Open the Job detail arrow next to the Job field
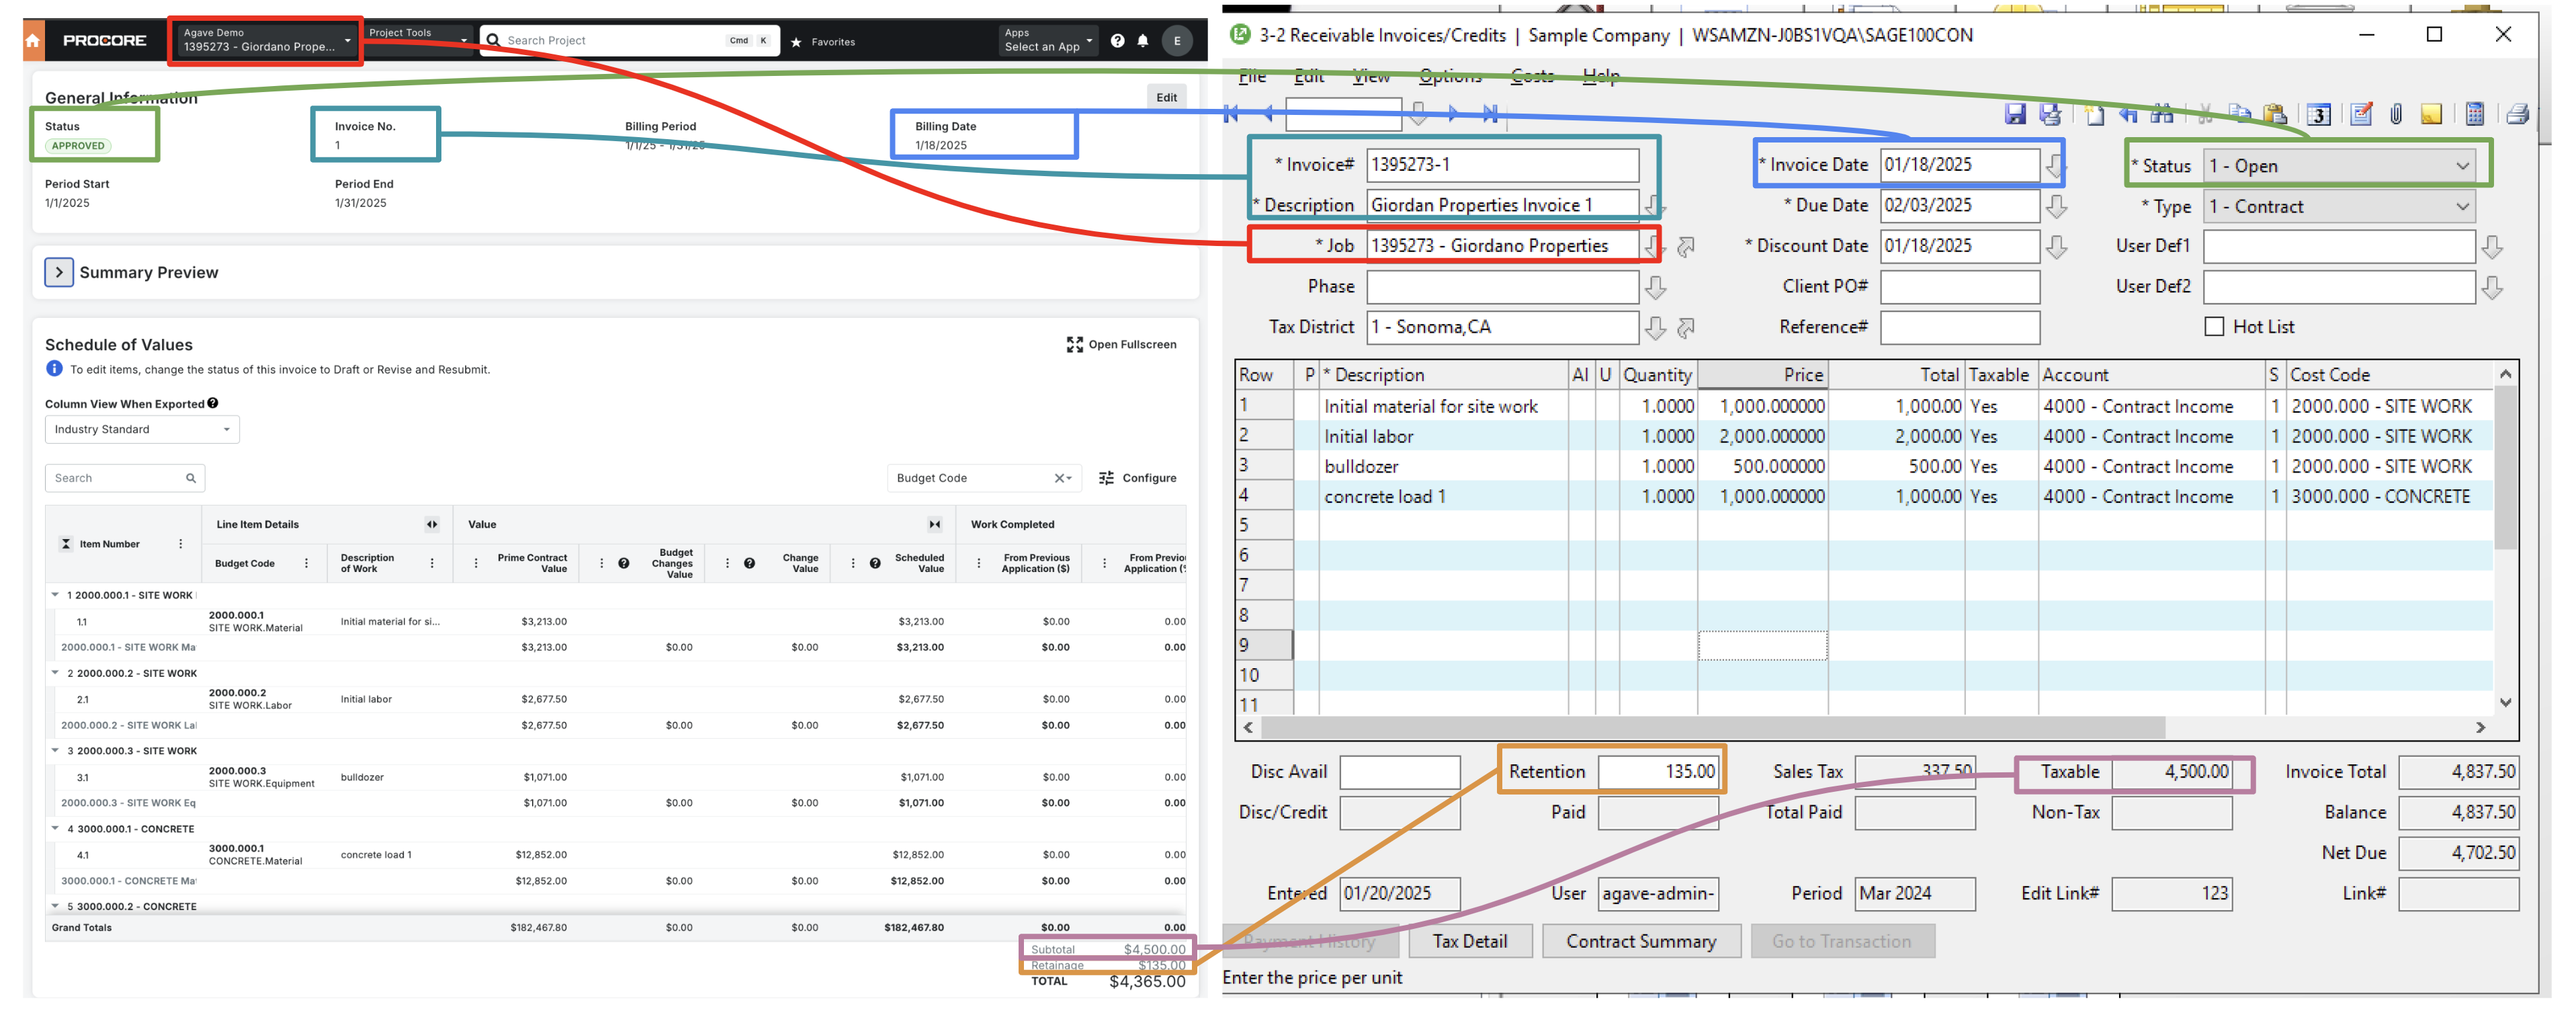This screenshot has width=2576, height=1015. [1686, 246]
